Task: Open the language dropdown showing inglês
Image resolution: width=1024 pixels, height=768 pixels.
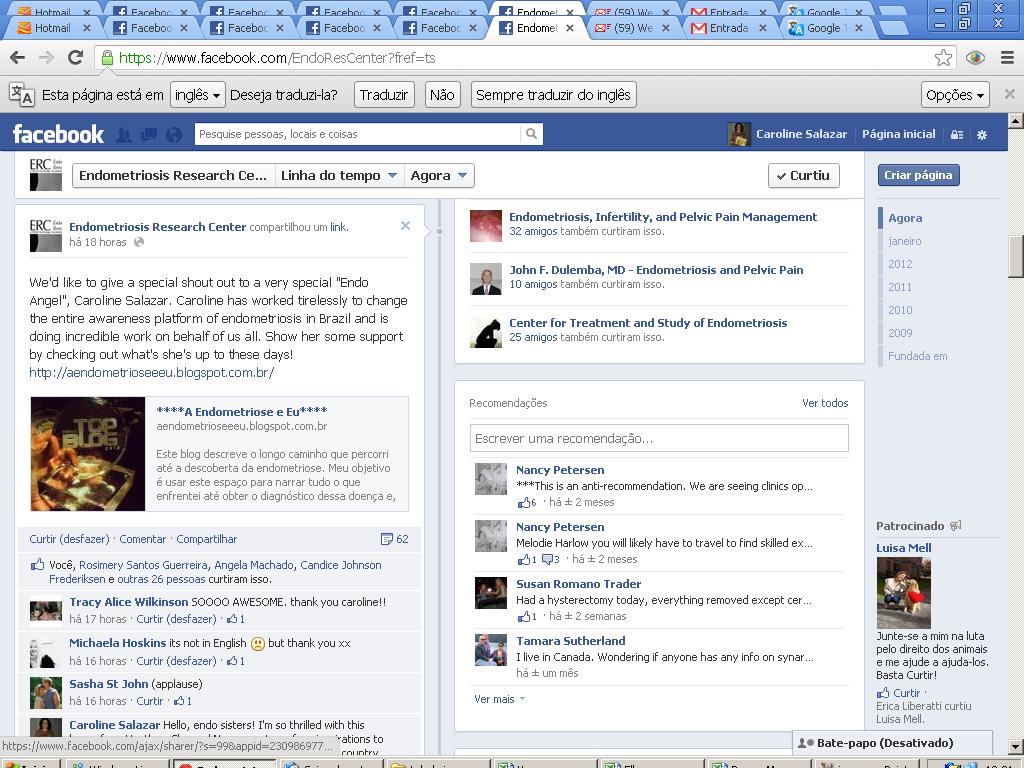Action: (198, 95)
